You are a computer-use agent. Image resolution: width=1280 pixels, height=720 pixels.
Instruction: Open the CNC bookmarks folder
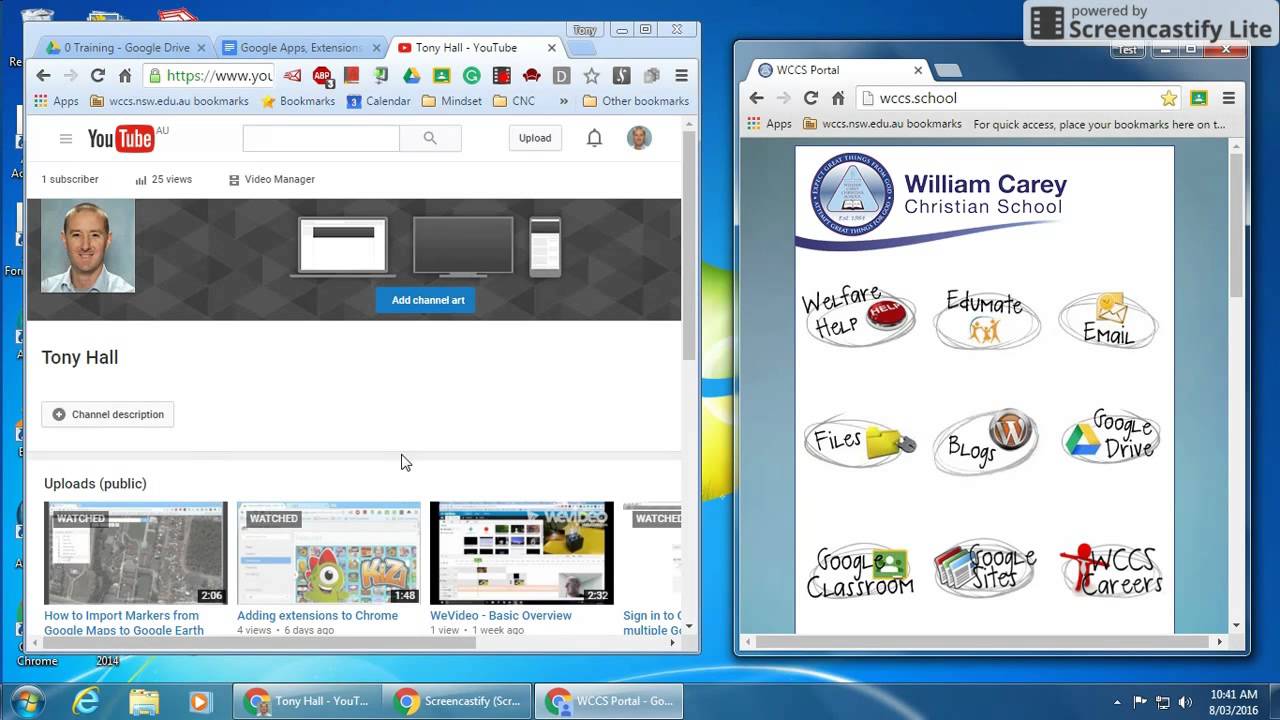513,101
